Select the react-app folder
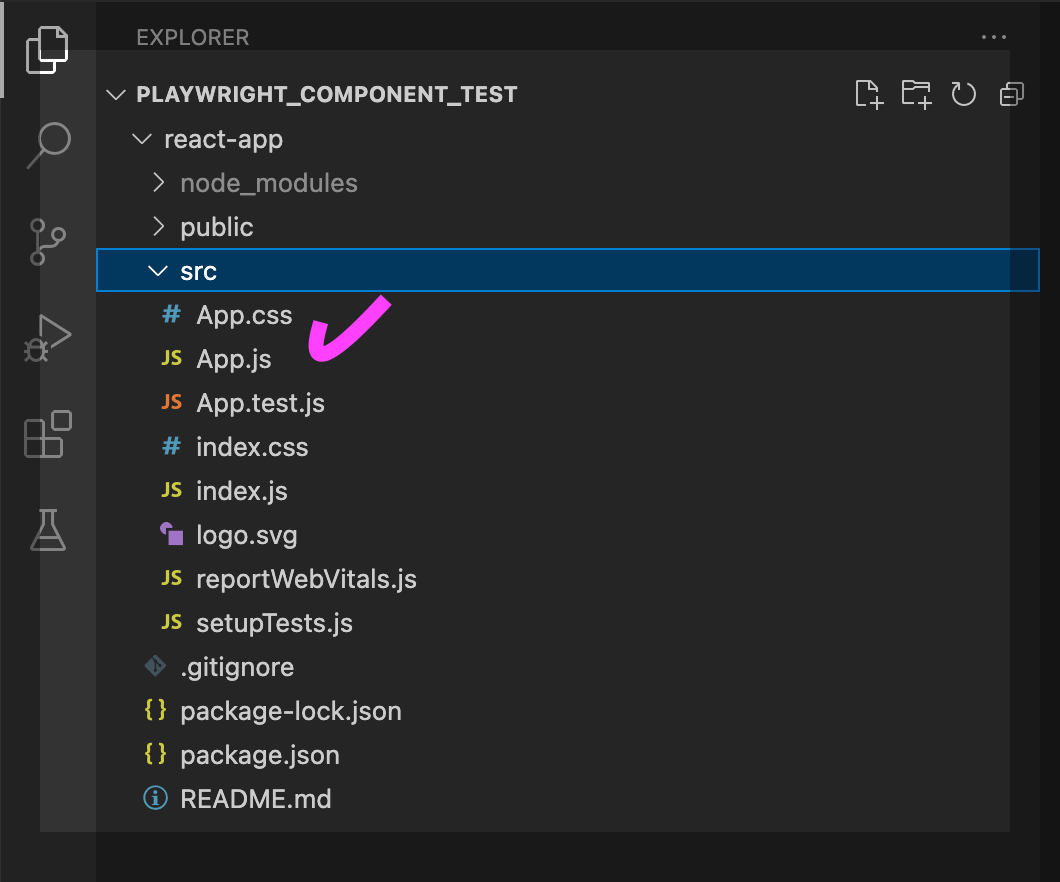 [222, 138]
